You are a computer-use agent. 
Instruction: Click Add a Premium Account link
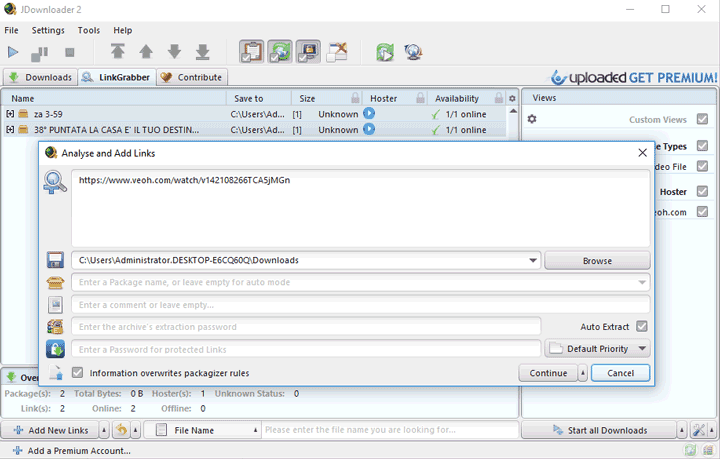pos(72,451)
